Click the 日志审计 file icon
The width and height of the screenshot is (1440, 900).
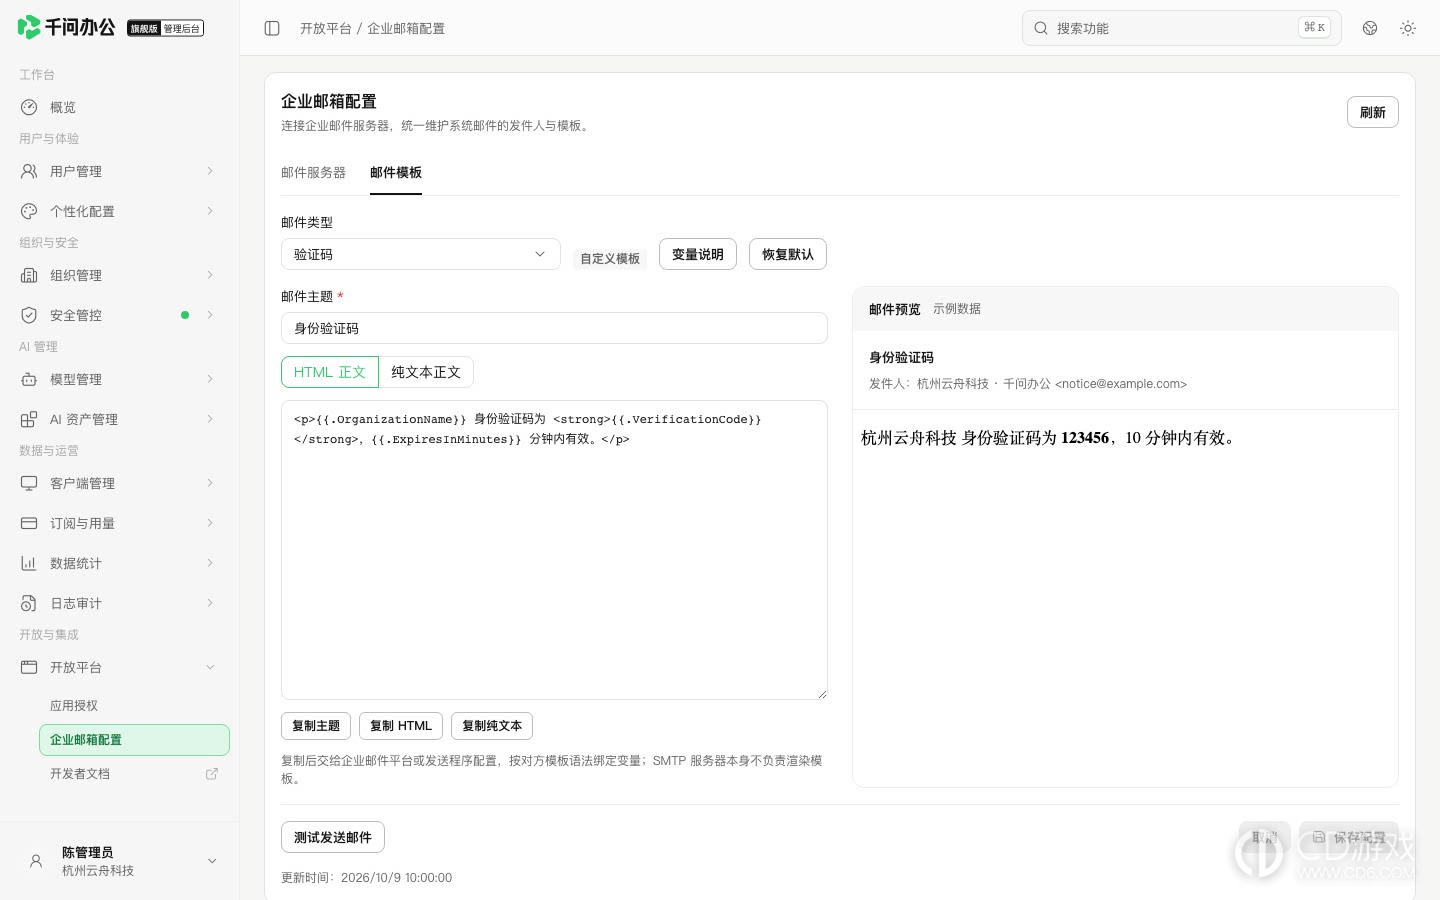[x=29, y=603]
